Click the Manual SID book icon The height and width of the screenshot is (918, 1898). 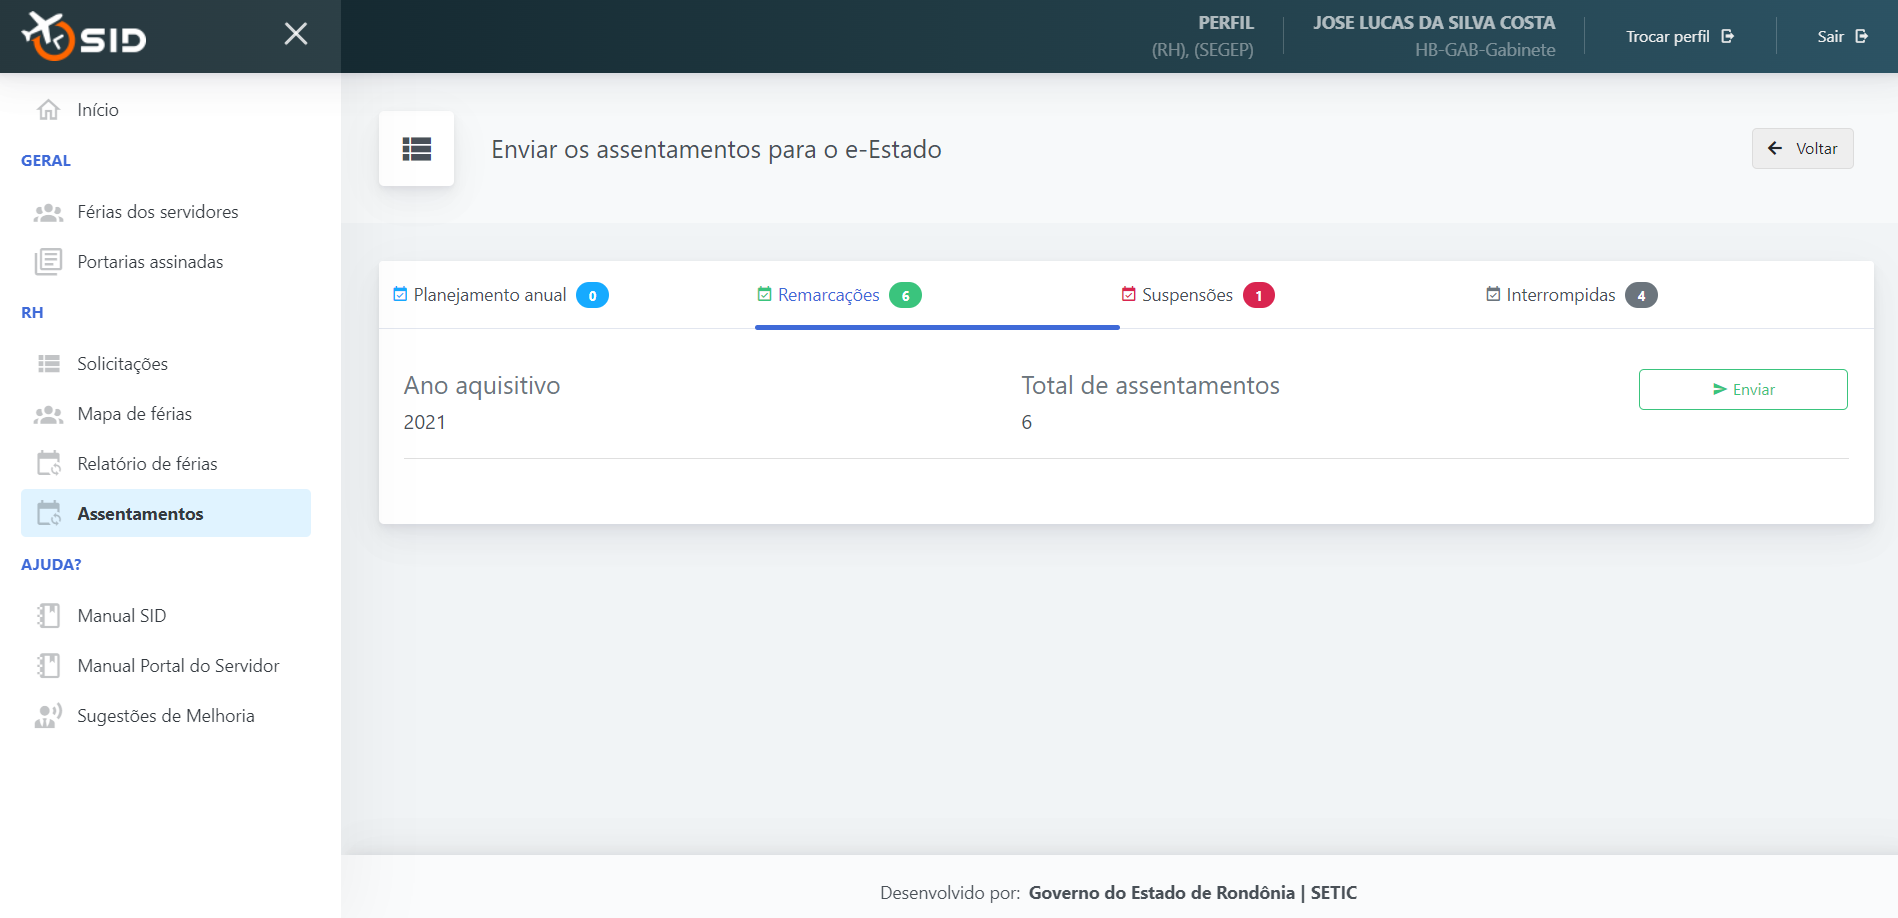coord(48,616)
